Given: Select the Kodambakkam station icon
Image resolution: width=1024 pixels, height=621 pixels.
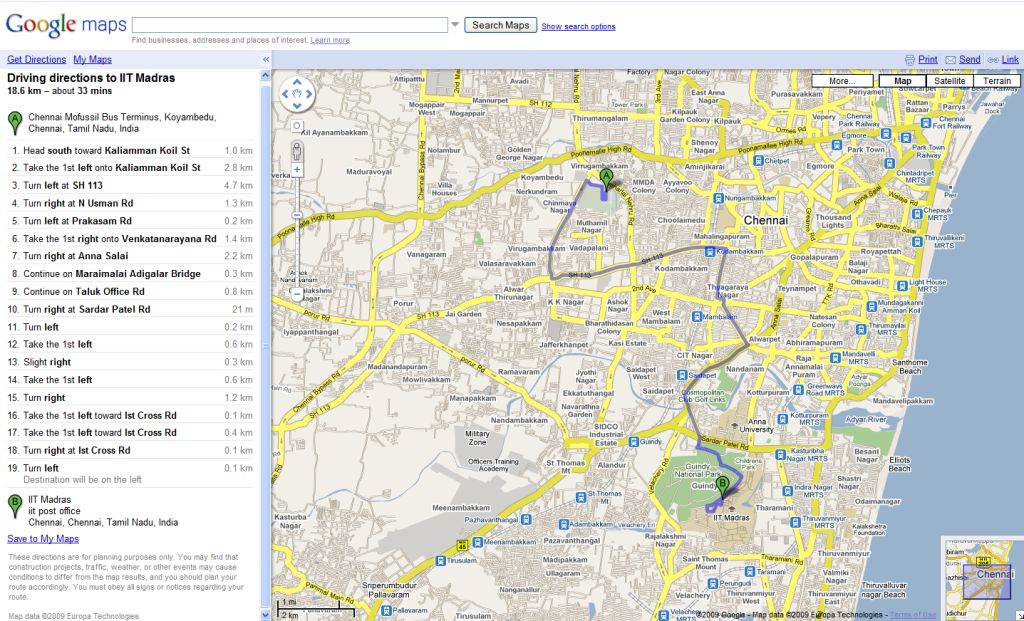Looking at the screenshot, I should tap(709, 251).
